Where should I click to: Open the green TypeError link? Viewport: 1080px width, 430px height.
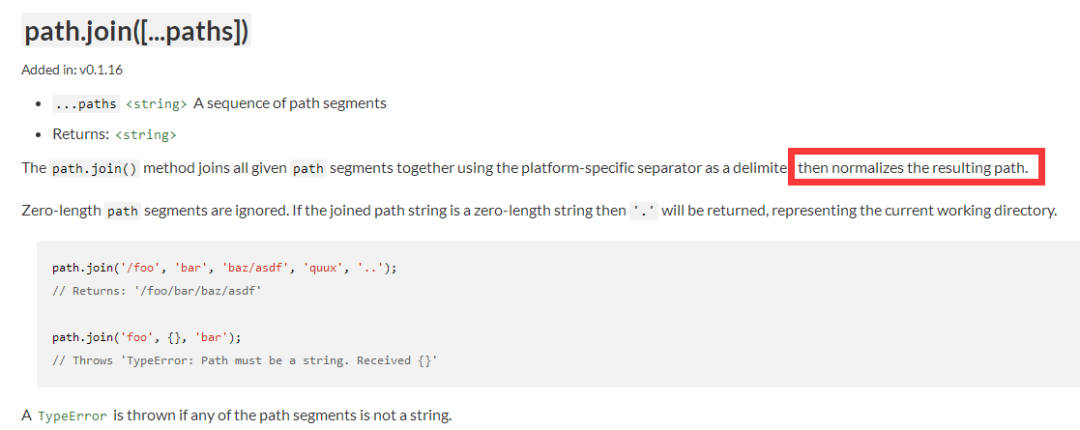point(72,416)
